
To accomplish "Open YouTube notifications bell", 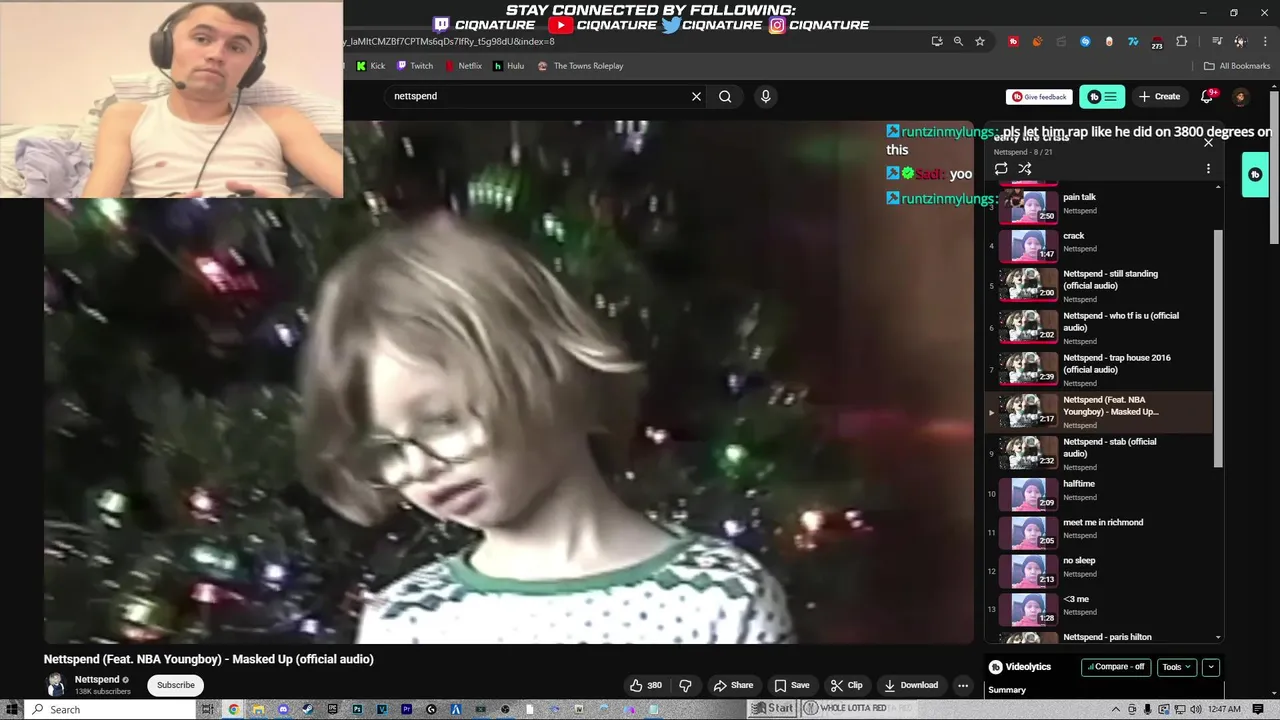I will (x=1207, y=96).
